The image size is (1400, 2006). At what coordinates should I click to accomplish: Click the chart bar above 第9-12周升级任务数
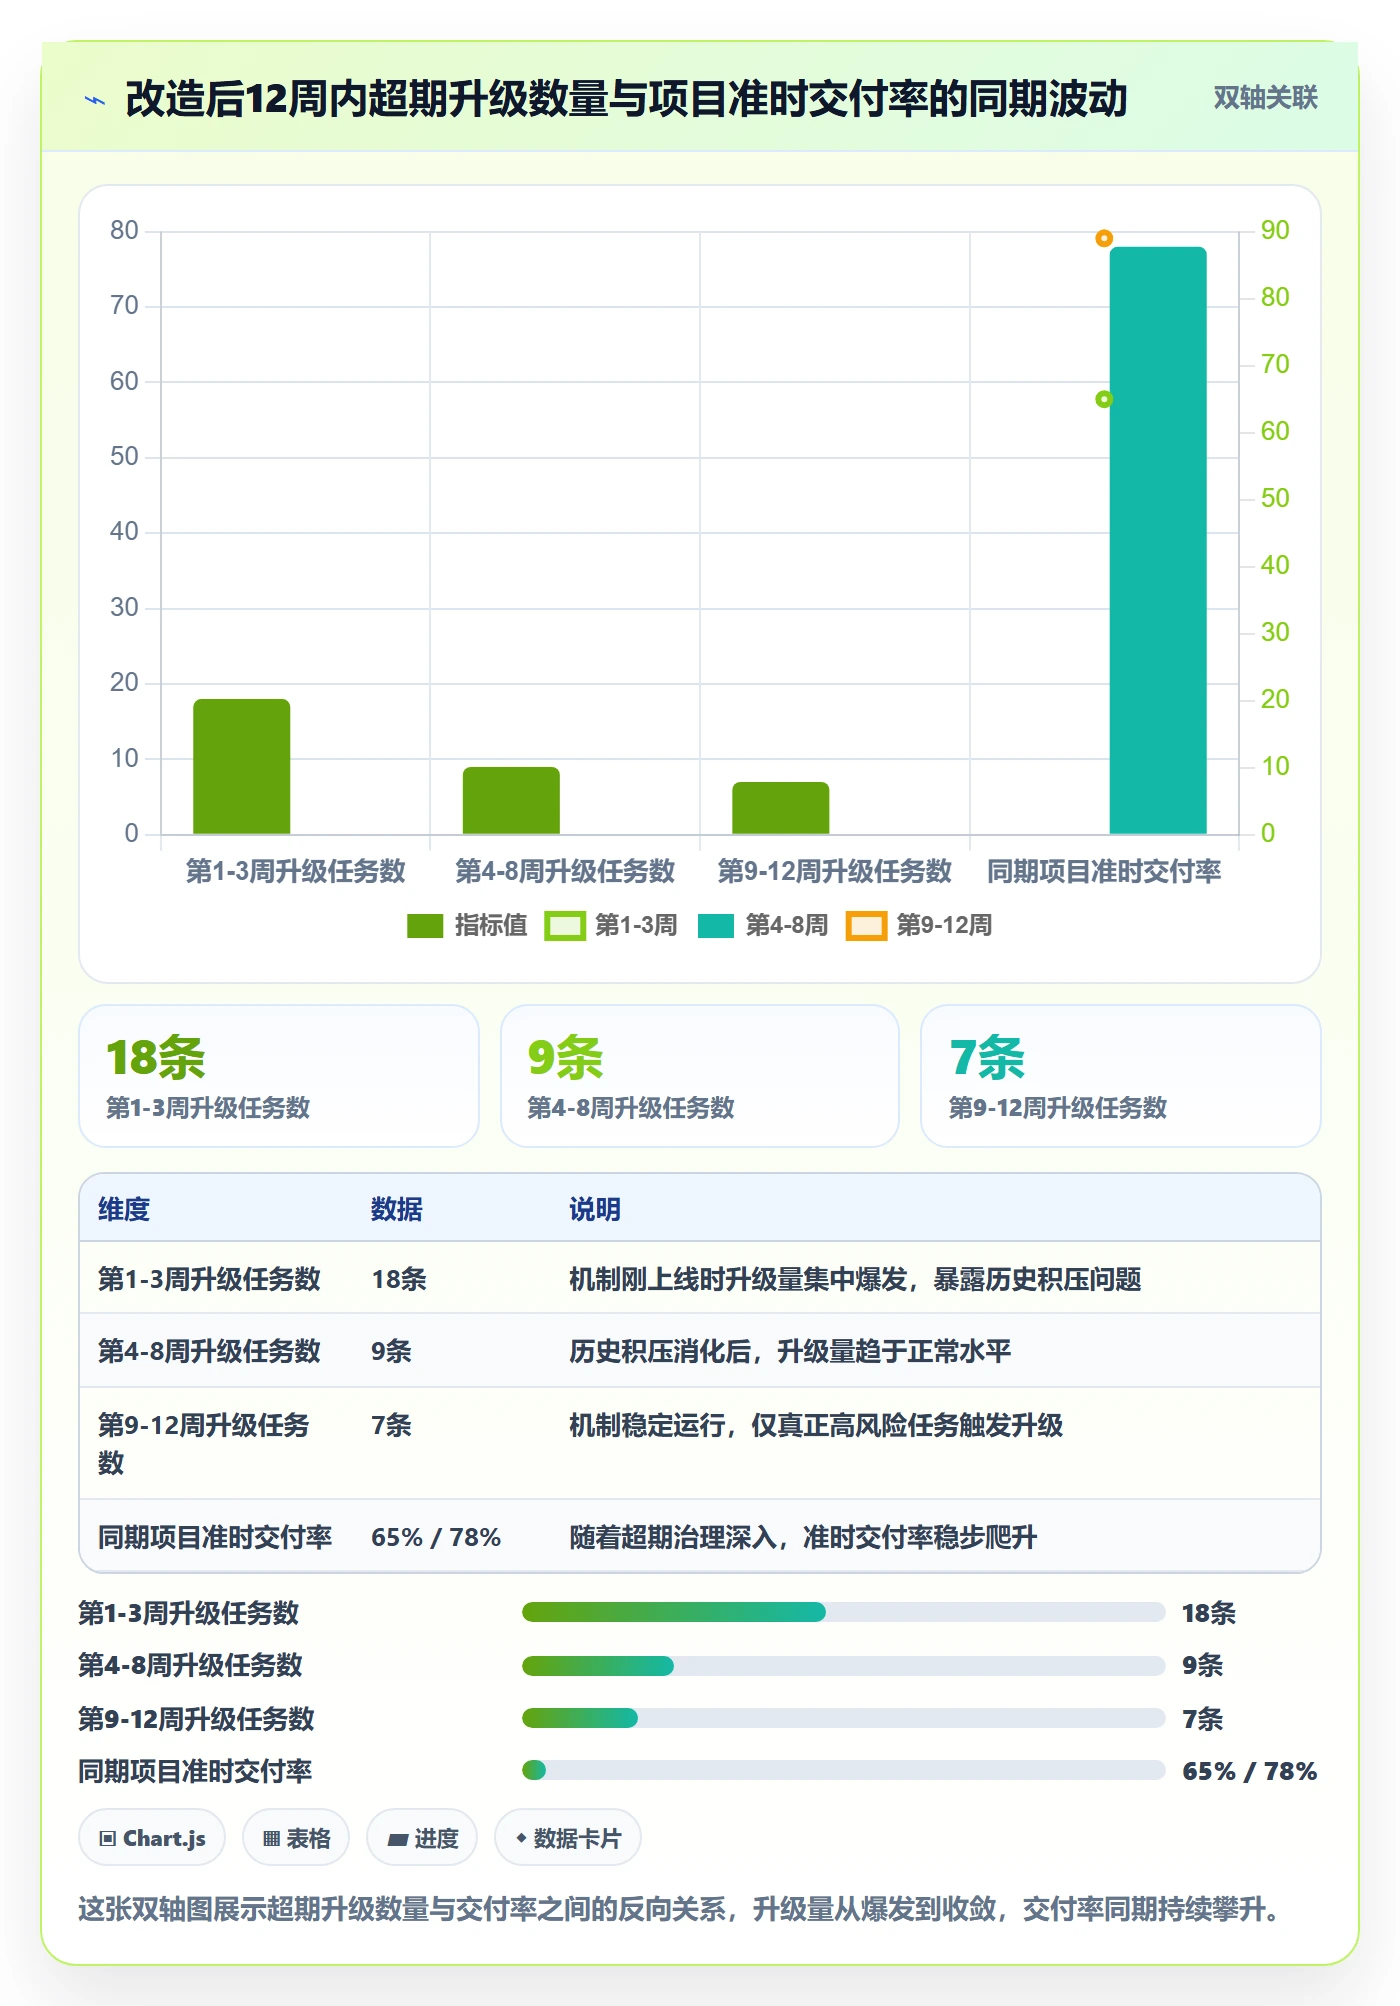781,808
